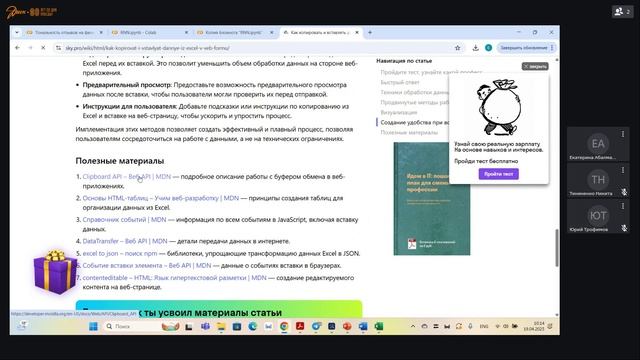Close the active sky.pro tab
Image resolution: width=640 pixels, height=360 pixels.
[357, 32]
